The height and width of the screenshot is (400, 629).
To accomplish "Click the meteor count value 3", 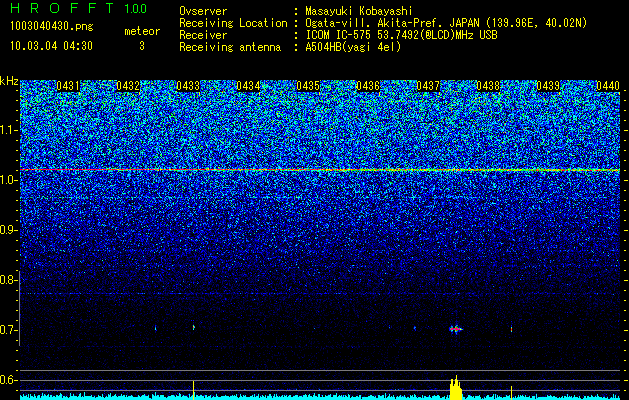I will pos(142,46).
